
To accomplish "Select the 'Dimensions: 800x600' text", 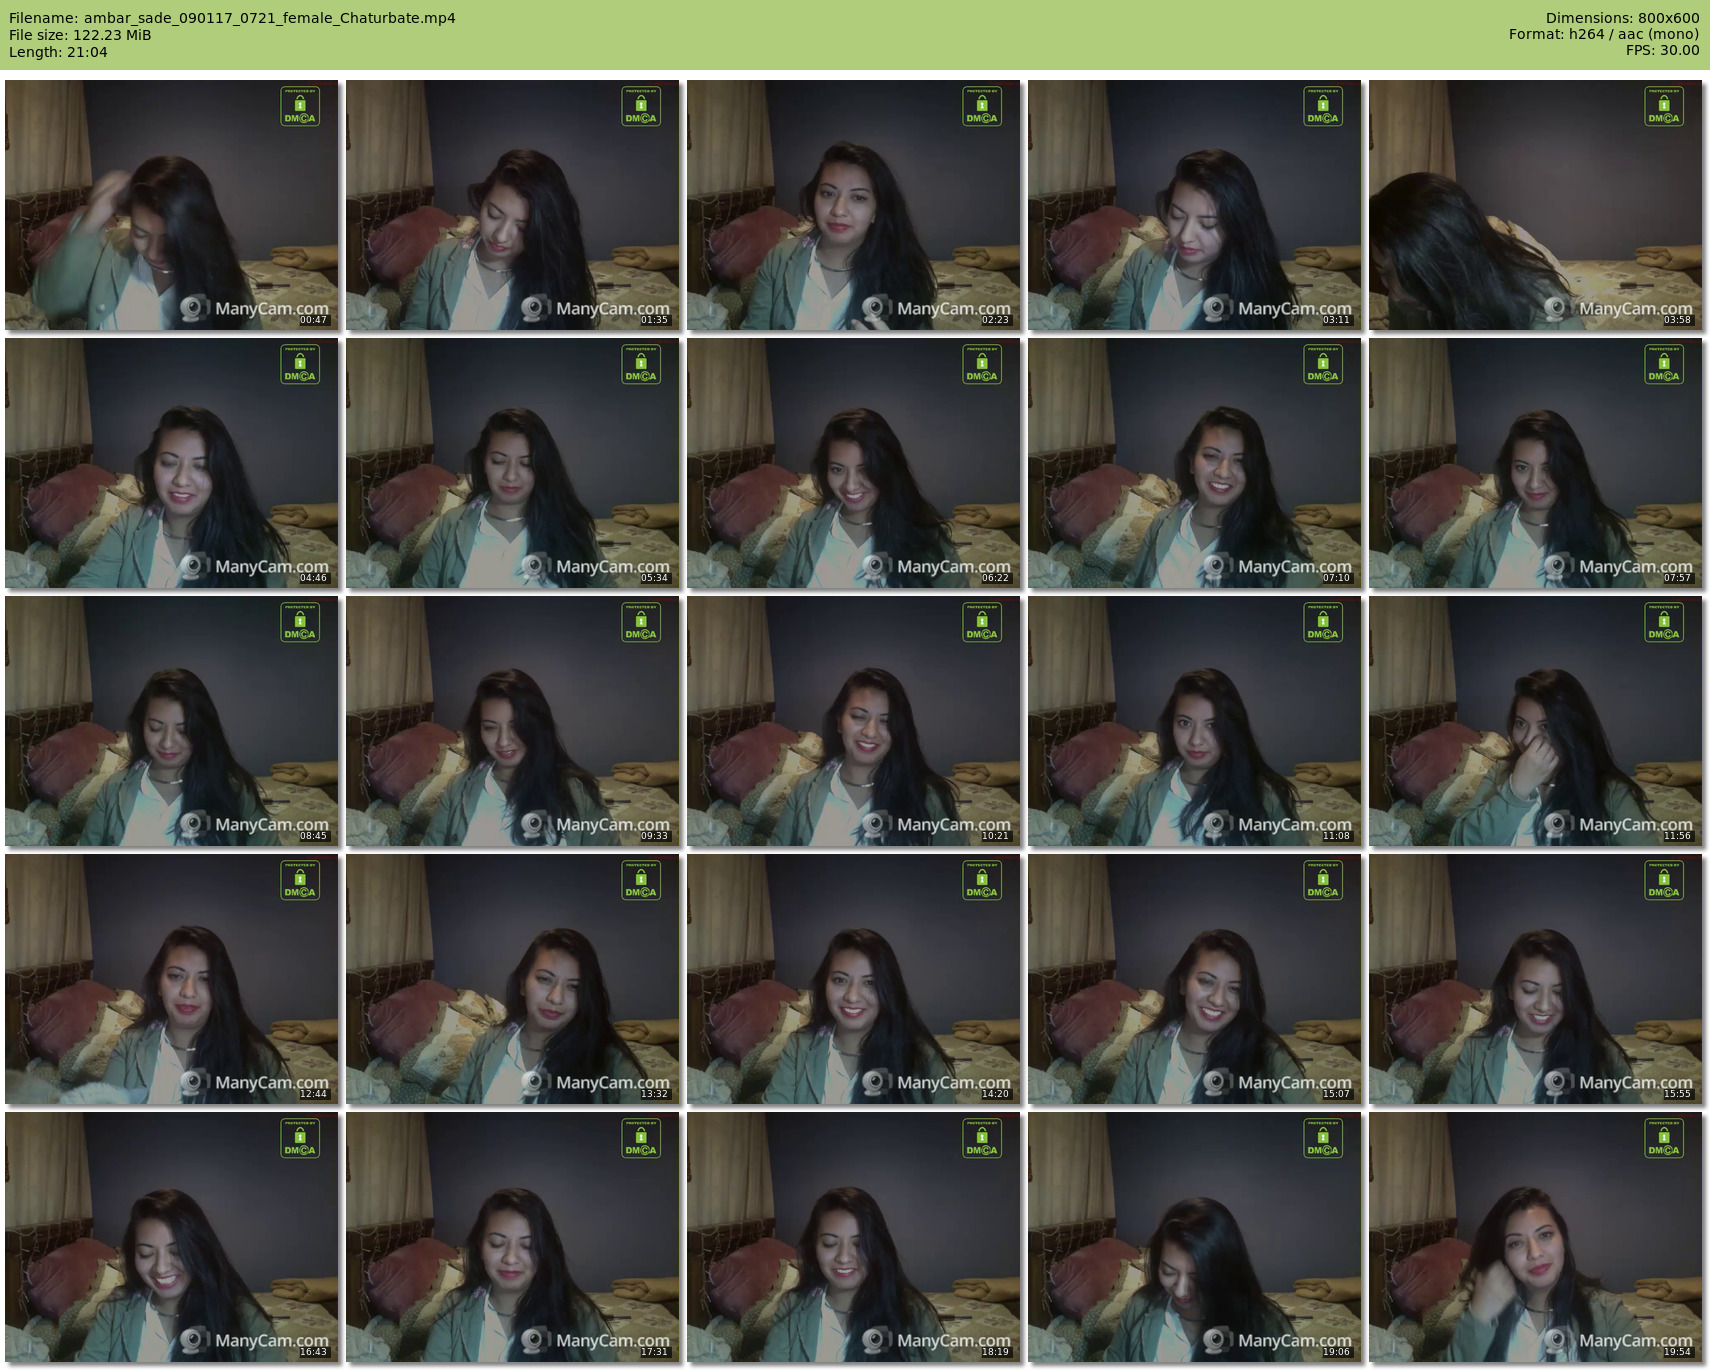I will point(1622,18).
